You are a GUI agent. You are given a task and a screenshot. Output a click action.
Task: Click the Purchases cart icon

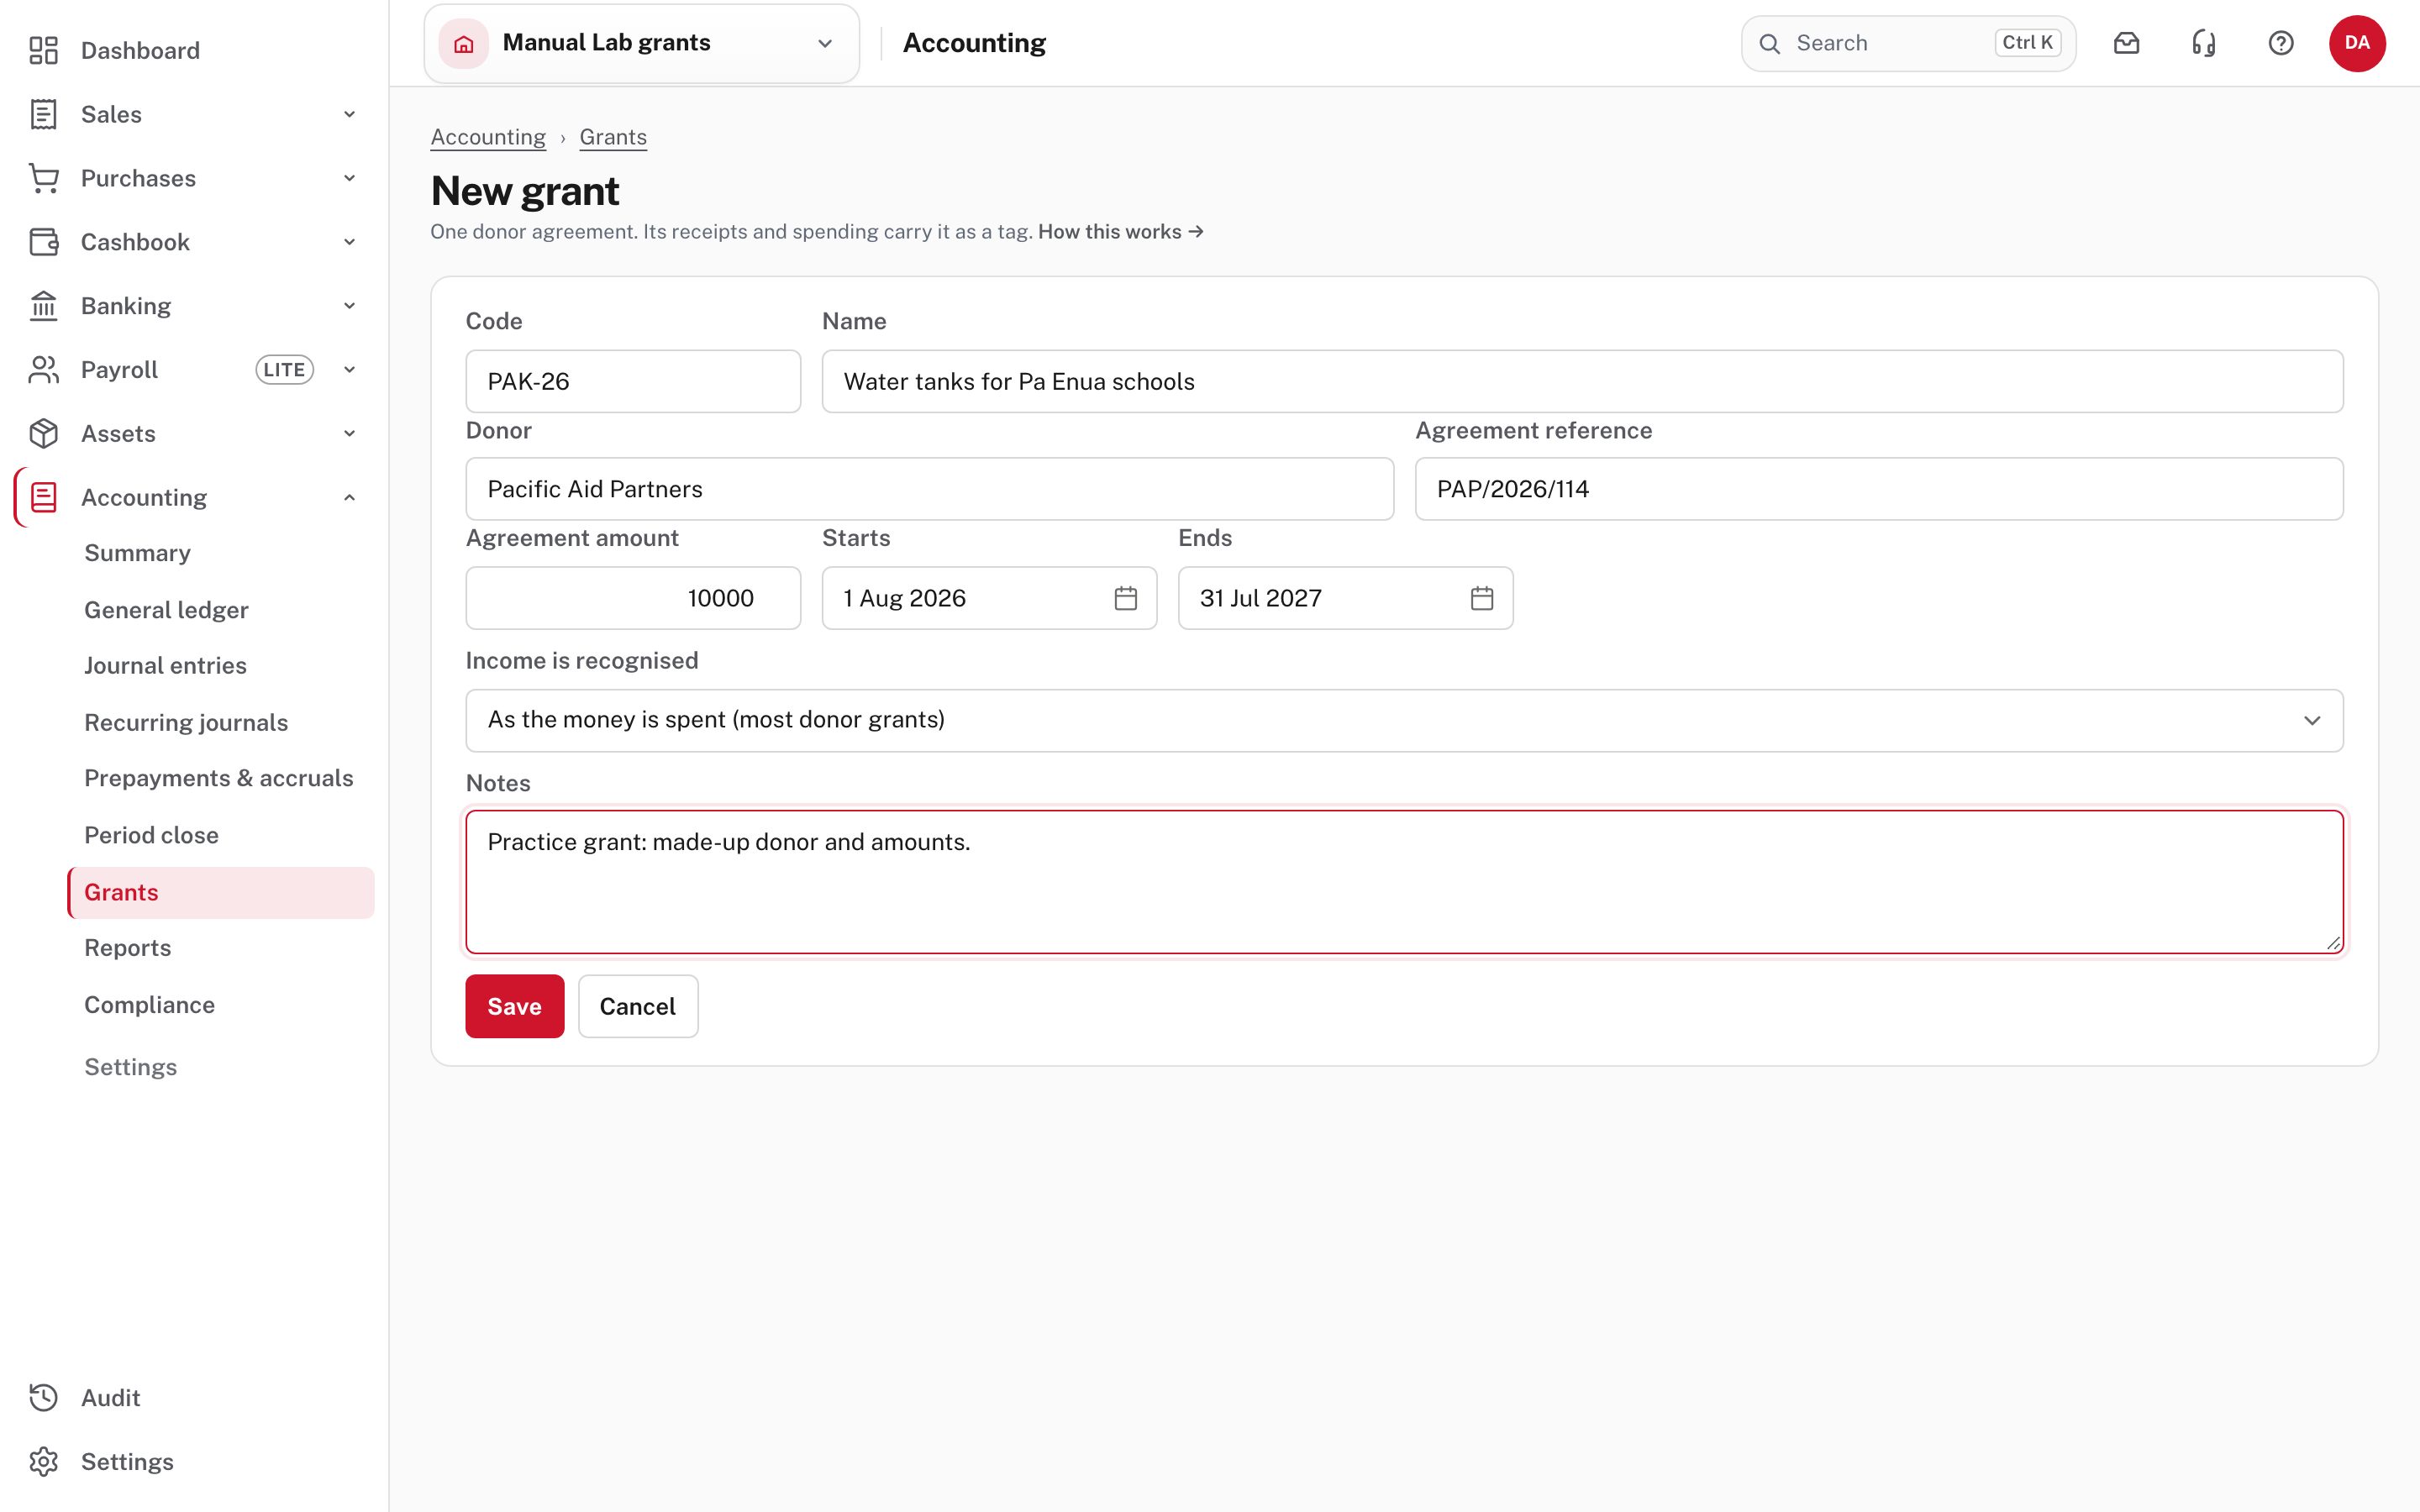(x=43, y=178)
